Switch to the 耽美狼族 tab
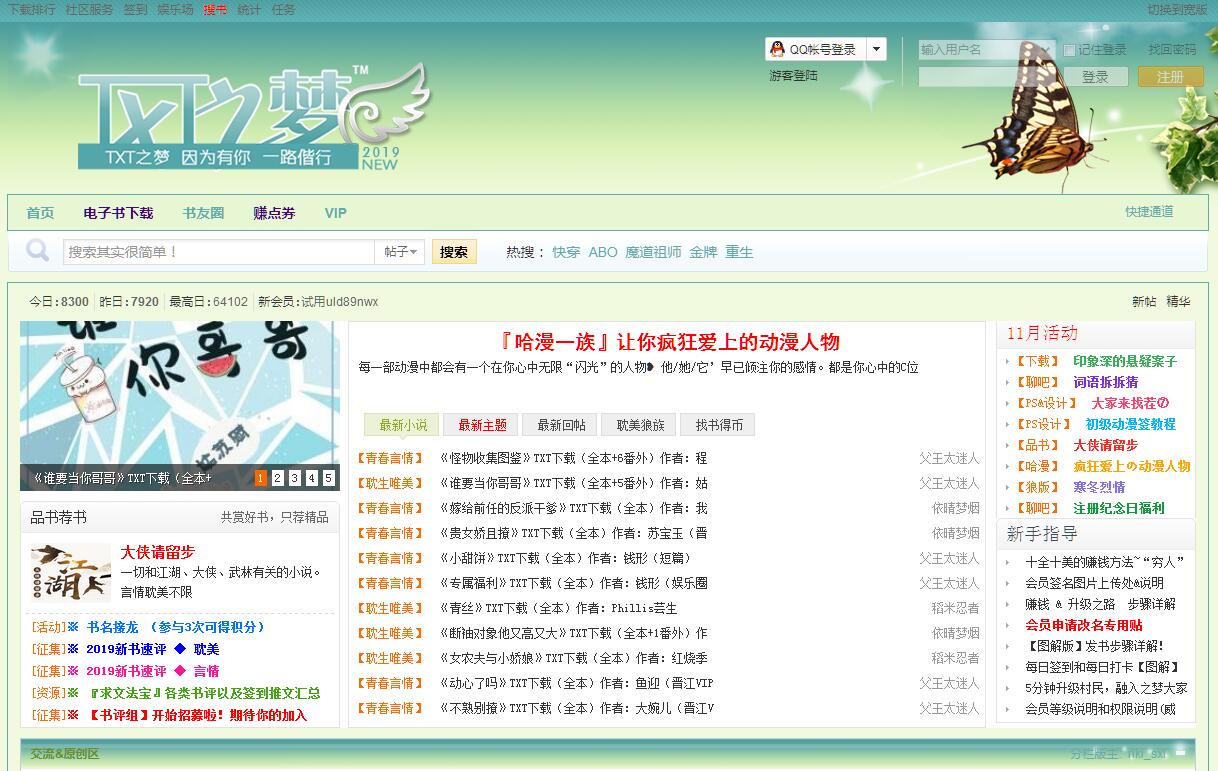 coord(638,425)
